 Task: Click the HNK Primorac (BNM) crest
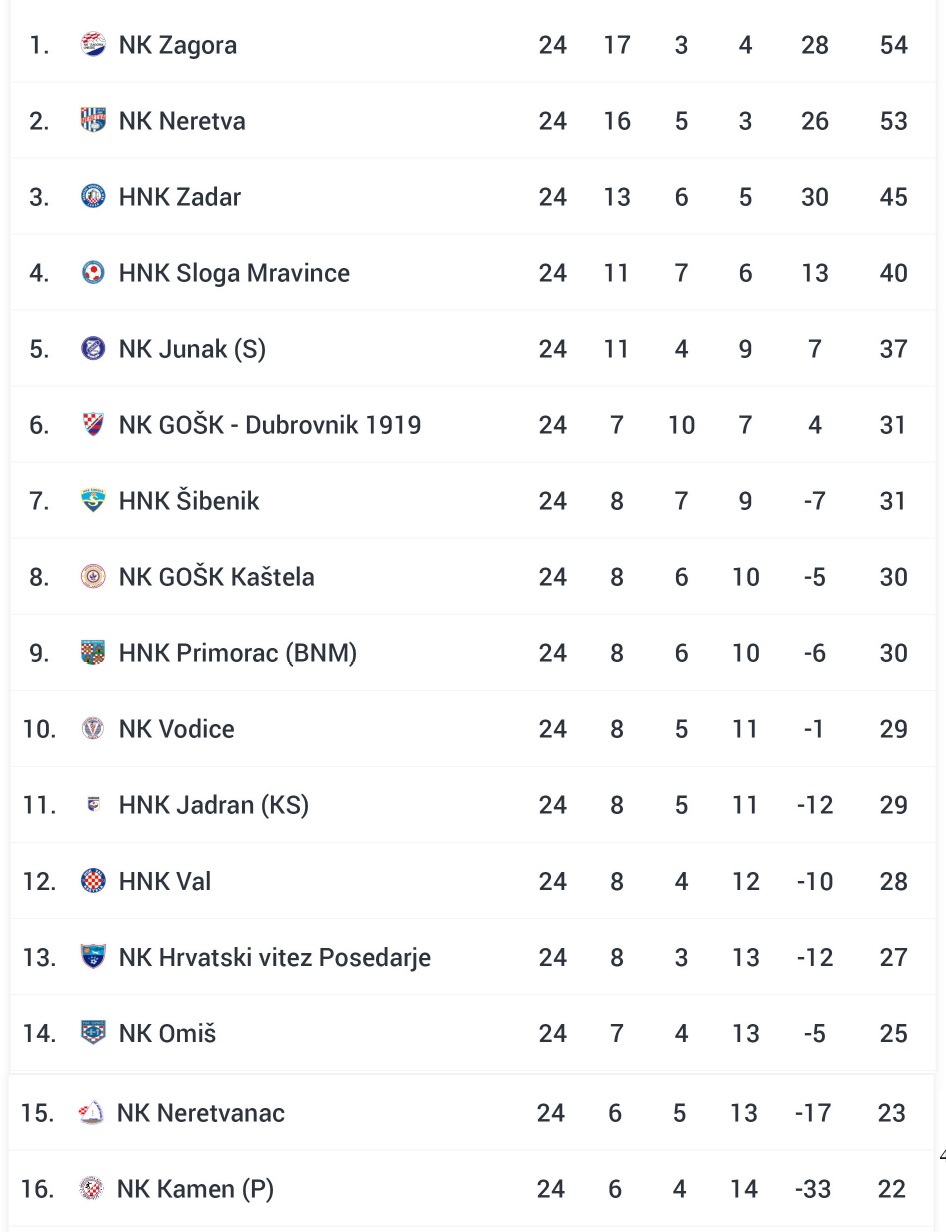point(93,653)
